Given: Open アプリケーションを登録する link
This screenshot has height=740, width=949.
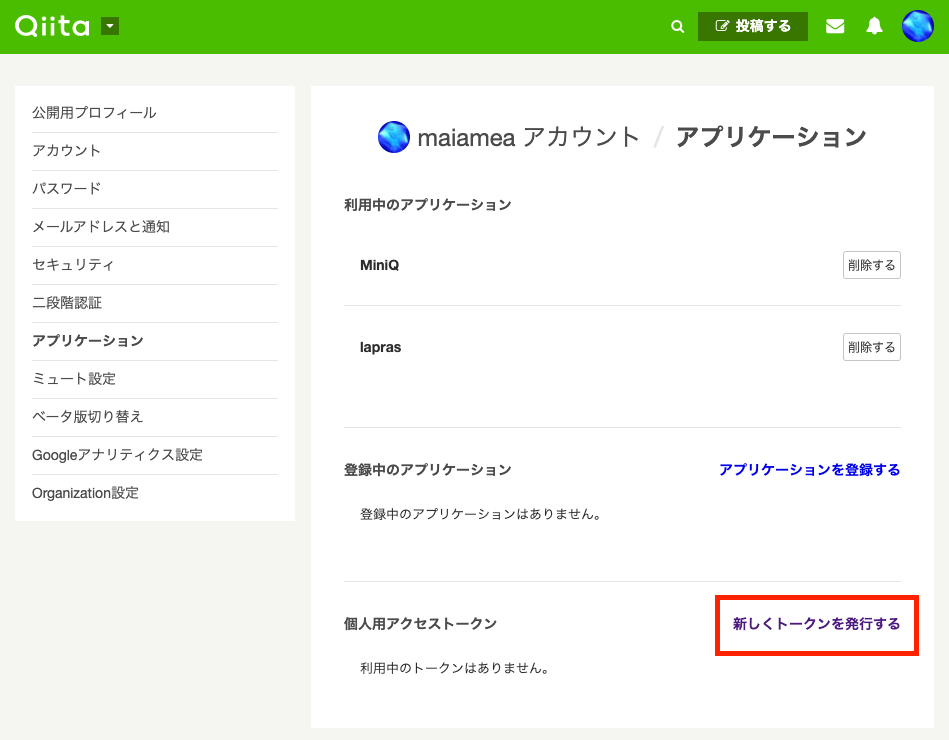Looking at the screenshot, I should tap(809, 470).
